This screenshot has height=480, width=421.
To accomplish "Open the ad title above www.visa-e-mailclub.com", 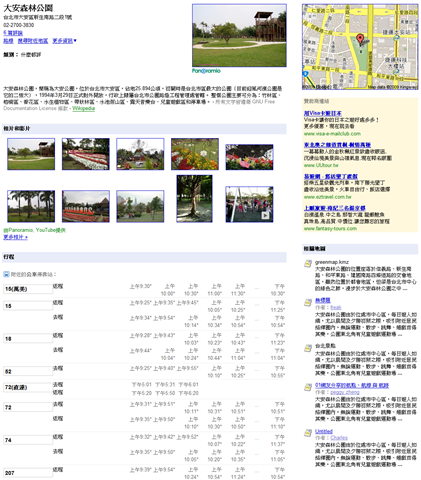I will [x=322, y=113].
